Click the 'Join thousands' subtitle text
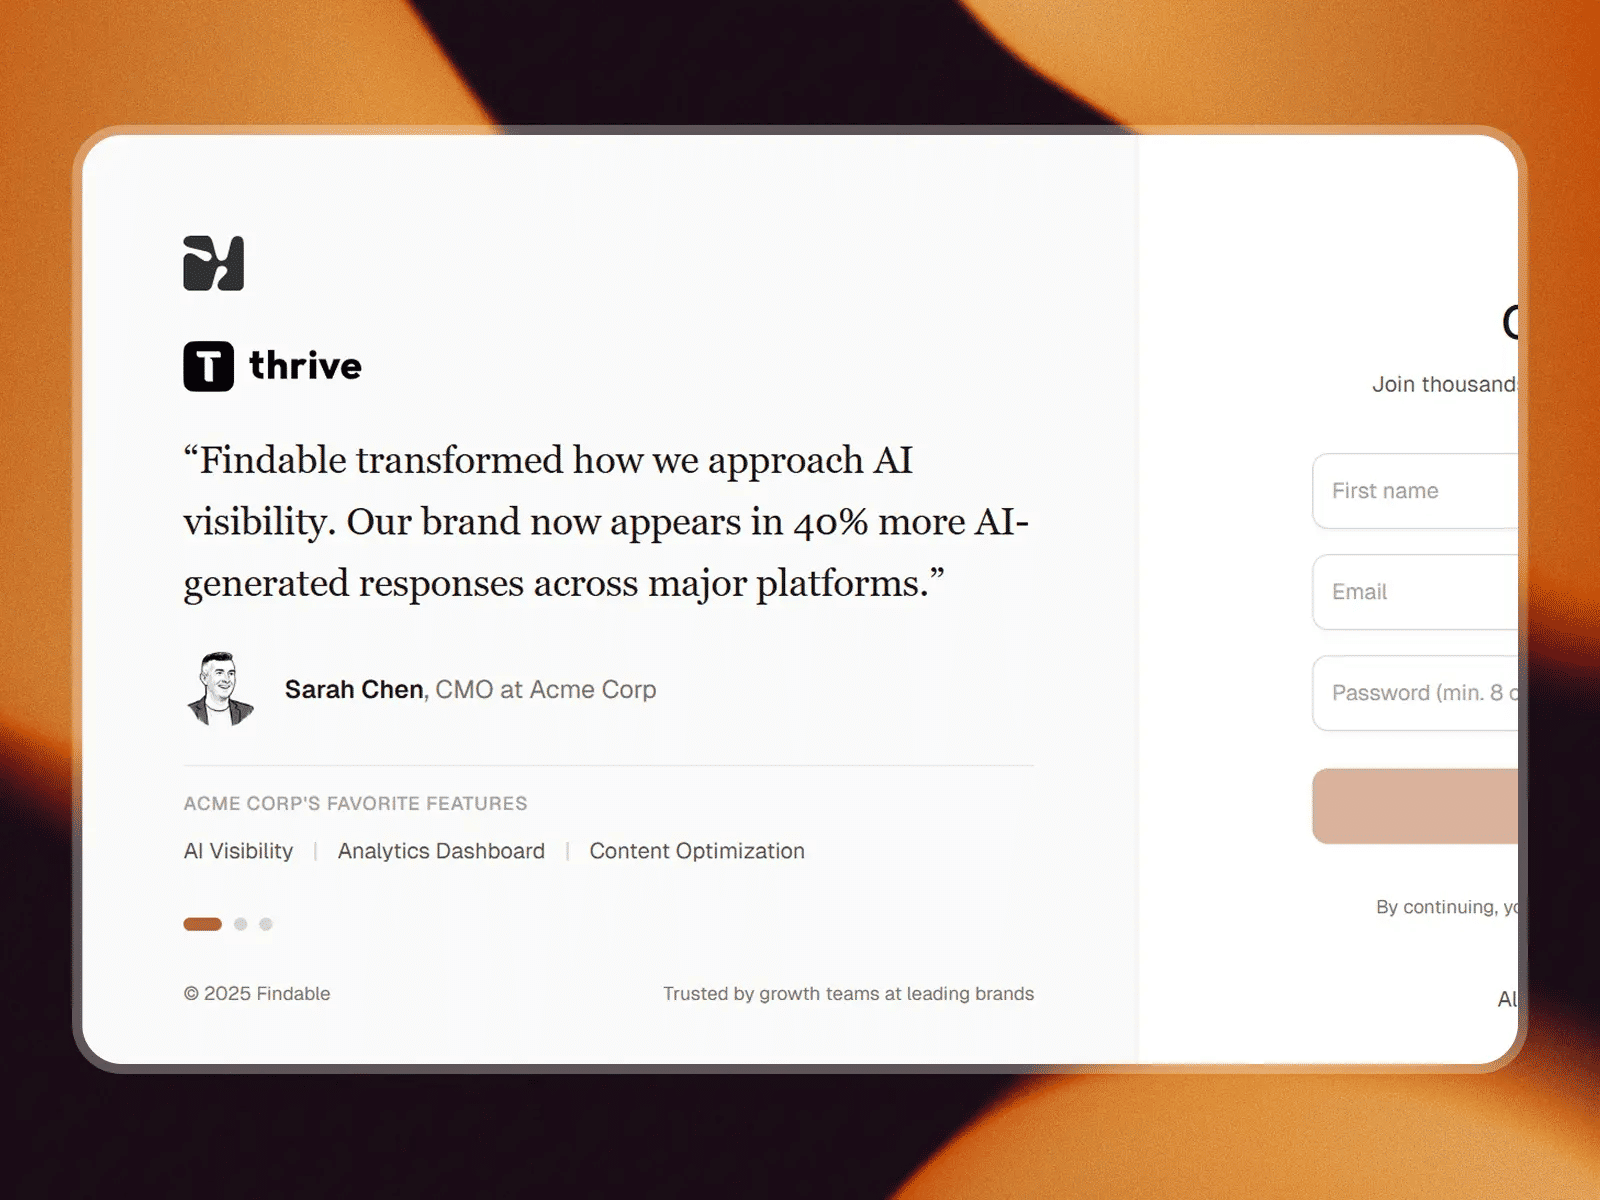The width and height of the screenshot is (1600, 1200). (x=1445, y=385)
